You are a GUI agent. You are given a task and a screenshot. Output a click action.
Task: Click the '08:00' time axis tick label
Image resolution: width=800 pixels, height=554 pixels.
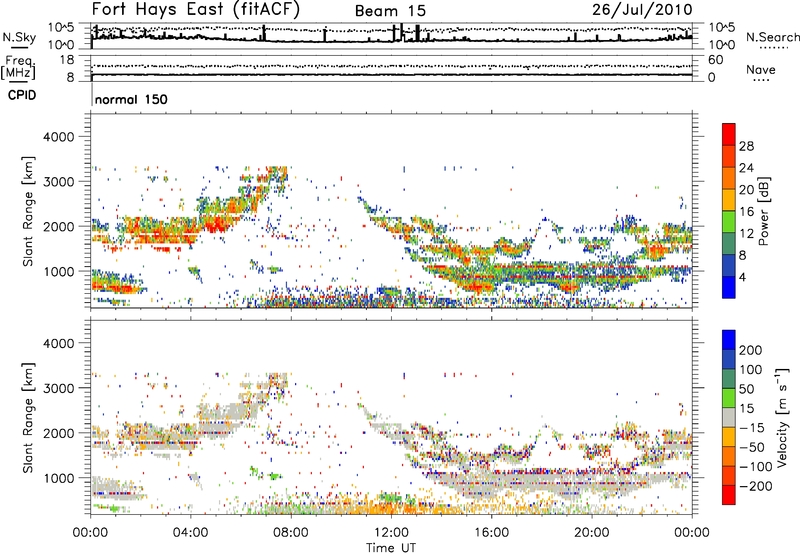pos(291,533)
